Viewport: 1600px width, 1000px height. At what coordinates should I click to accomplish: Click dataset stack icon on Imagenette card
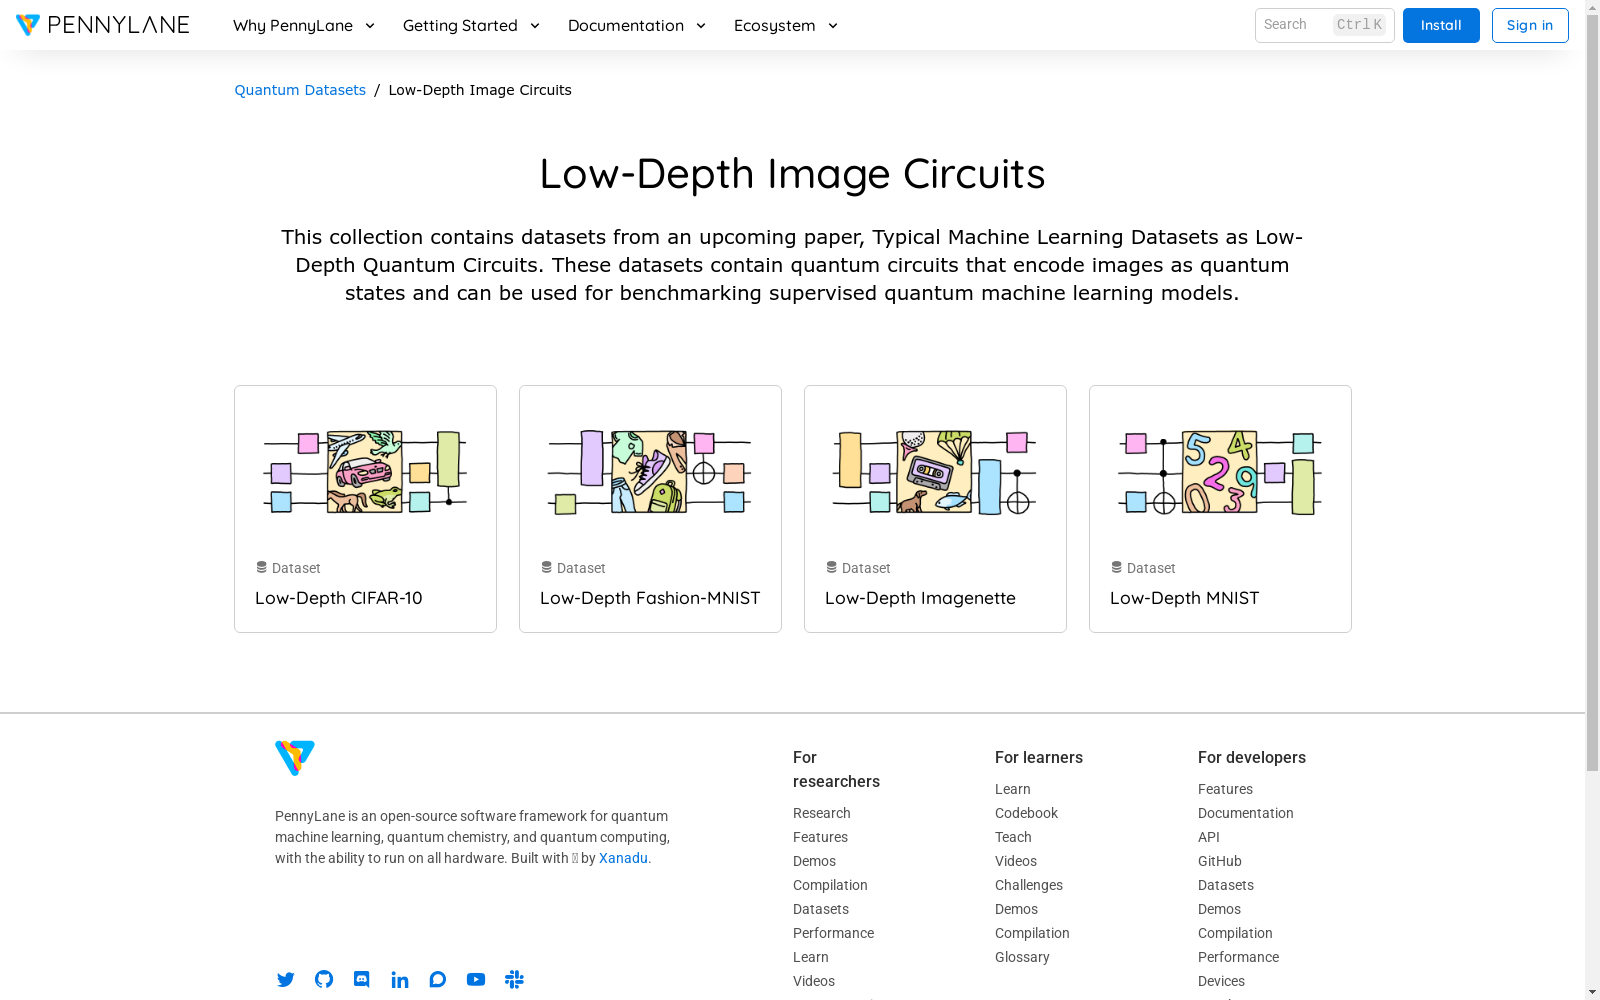832,567
